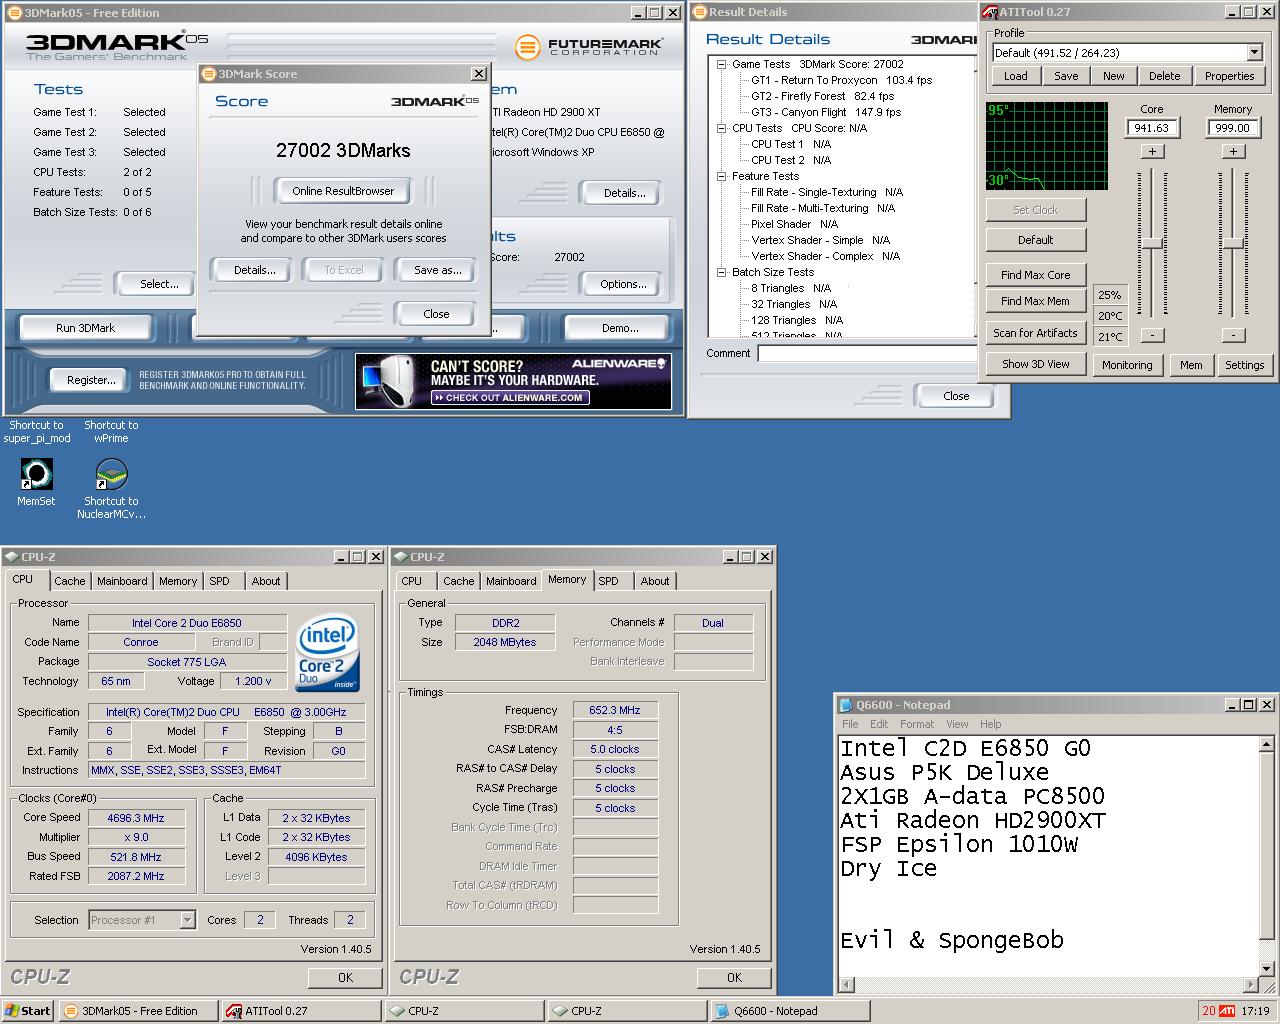The image size is (1280, 1024).
Task: Launch the wPrime shortcut
Action: (x=111, y=431)
